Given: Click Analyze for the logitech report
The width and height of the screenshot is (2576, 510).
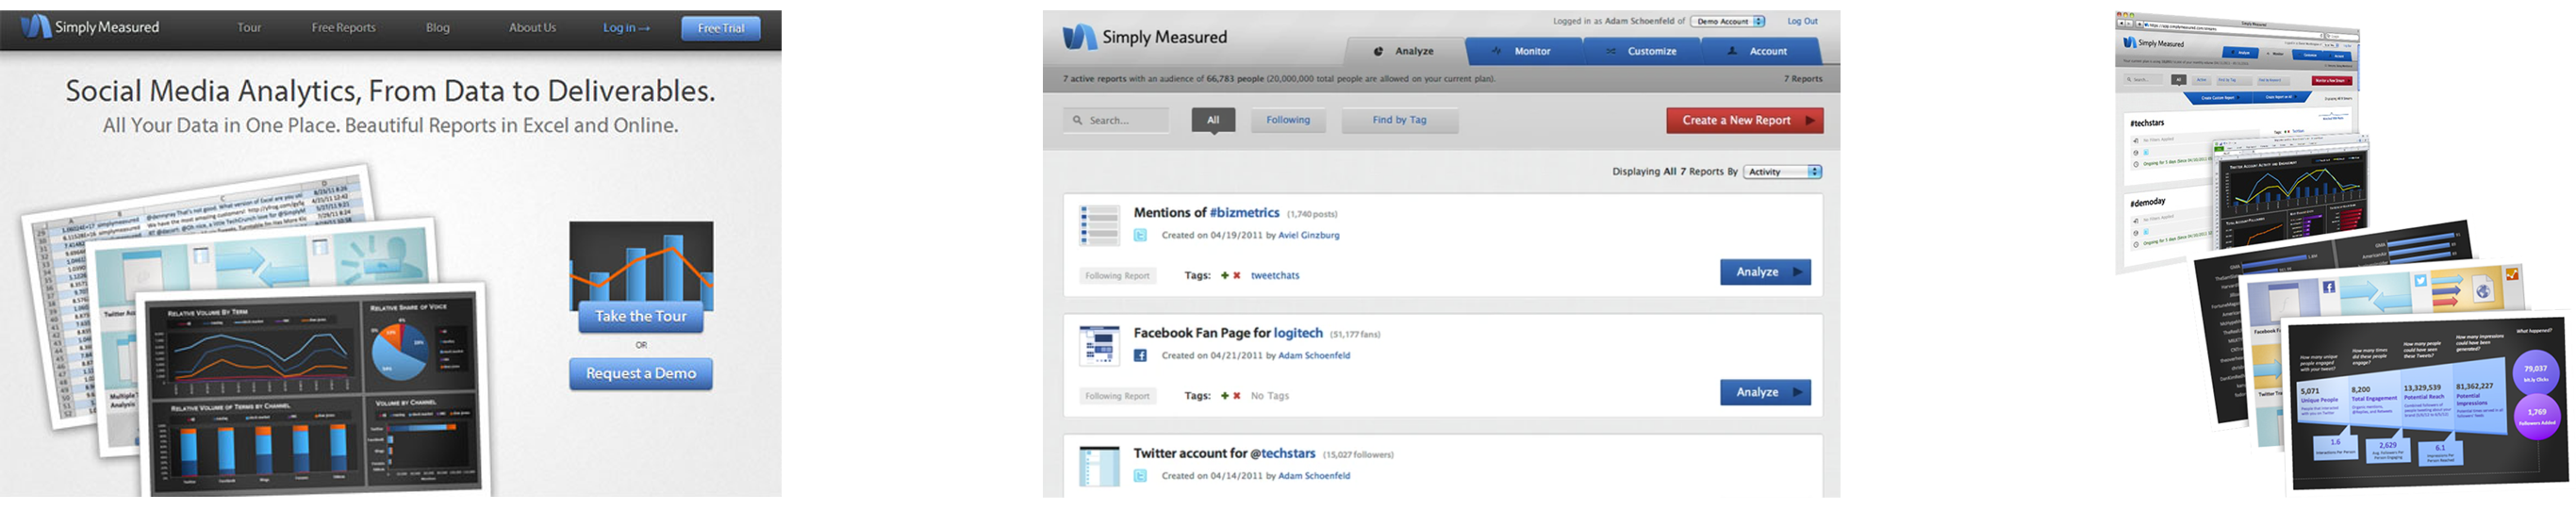Looking at the screenshot, I should [1765, 392].
